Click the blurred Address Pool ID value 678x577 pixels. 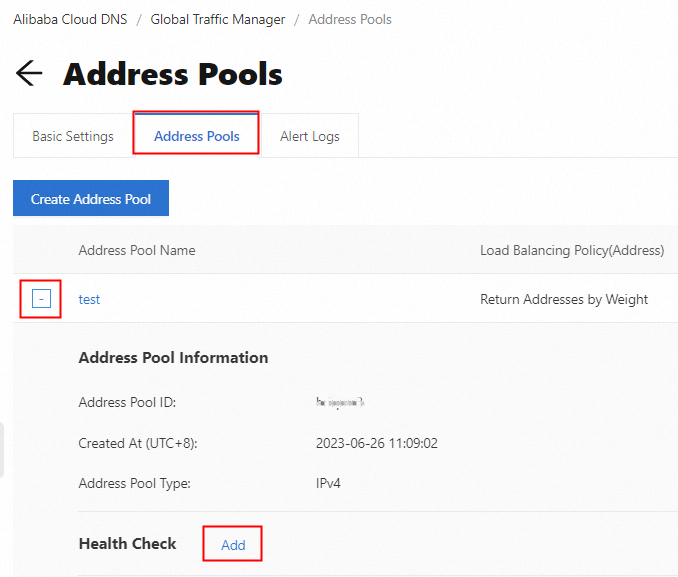click(x=340, y=403)
